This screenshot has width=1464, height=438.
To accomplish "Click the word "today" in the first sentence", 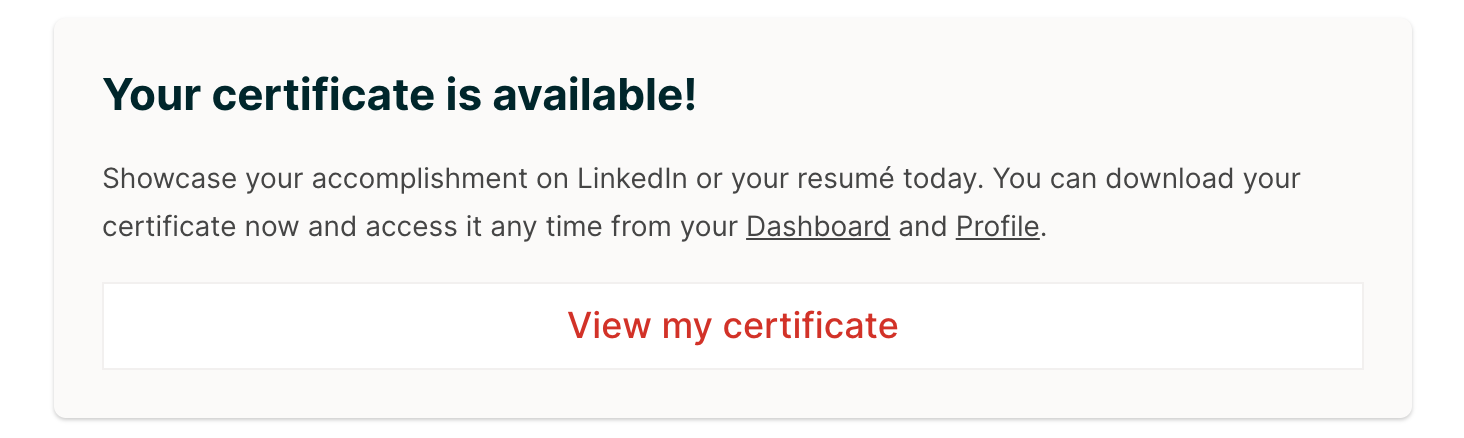I will 941,180.
